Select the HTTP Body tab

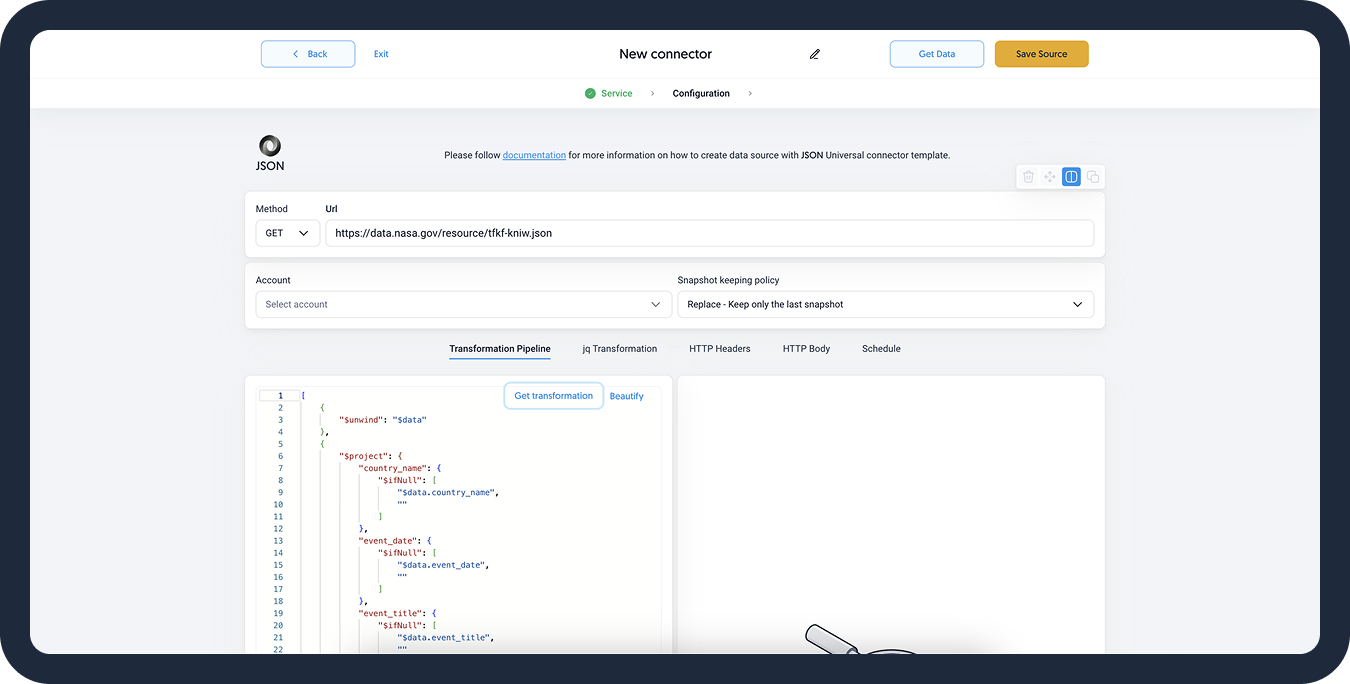click(806, 349)
